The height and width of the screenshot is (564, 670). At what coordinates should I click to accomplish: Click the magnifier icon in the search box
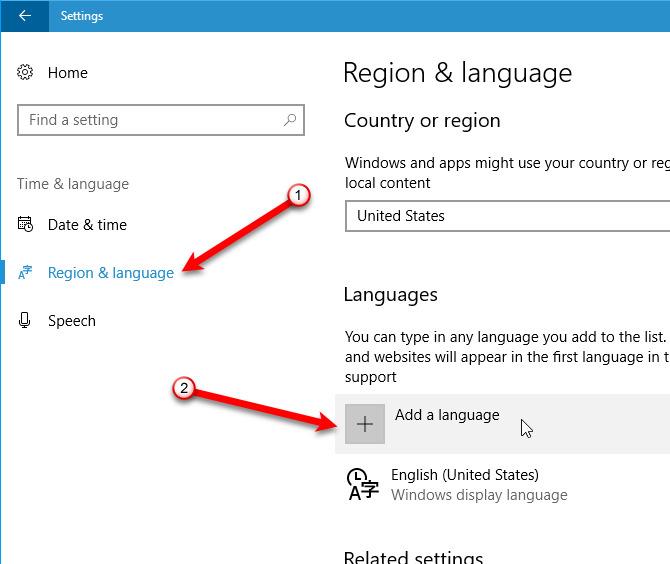coord(290,120)
